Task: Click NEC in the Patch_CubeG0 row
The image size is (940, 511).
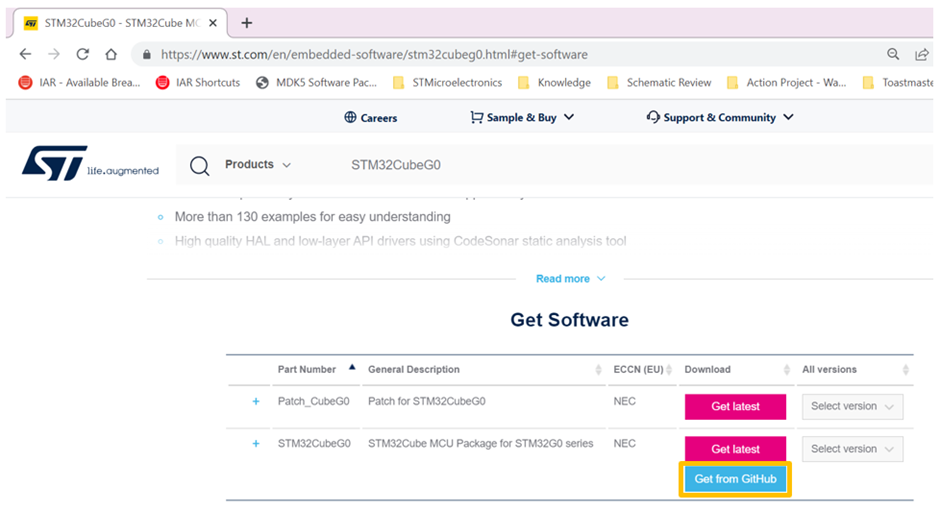Action: tap(625, 401)
